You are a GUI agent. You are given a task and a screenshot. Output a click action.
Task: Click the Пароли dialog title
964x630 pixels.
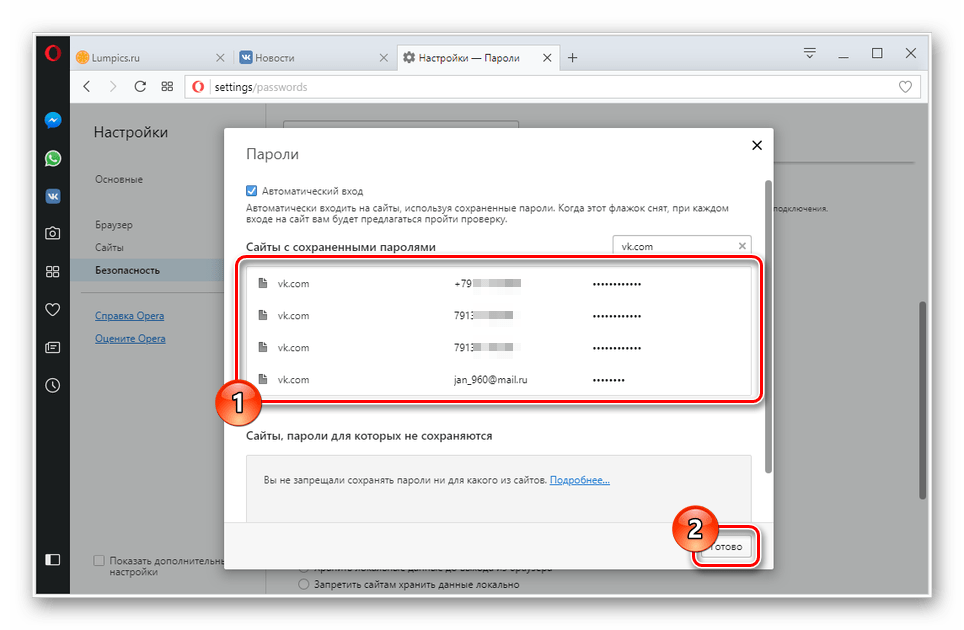(x=272, y=154)
